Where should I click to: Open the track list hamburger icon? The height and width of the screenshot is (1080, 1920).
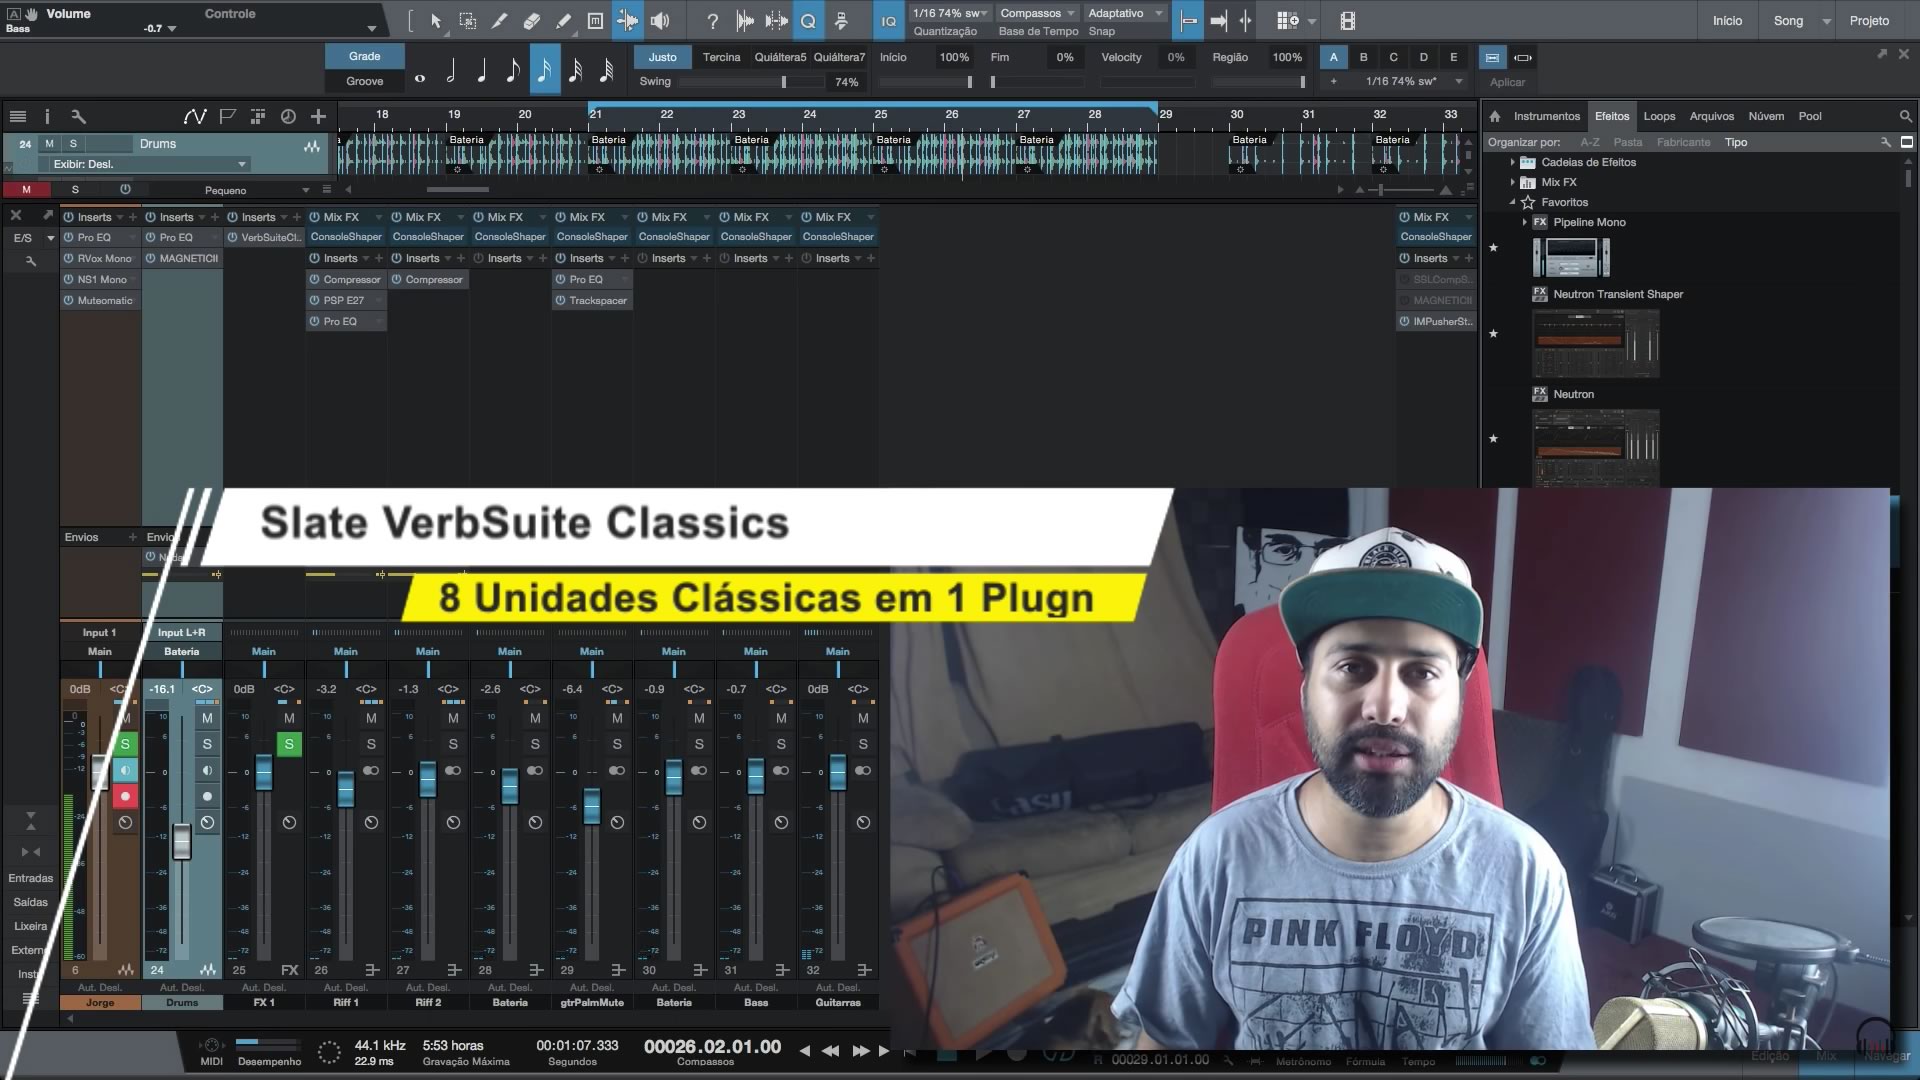(x=17, y=117)
